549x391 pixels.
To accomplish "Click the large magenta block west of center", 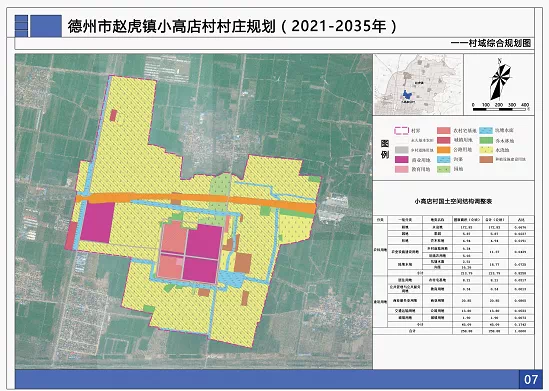I will click(x=97, y=222).
